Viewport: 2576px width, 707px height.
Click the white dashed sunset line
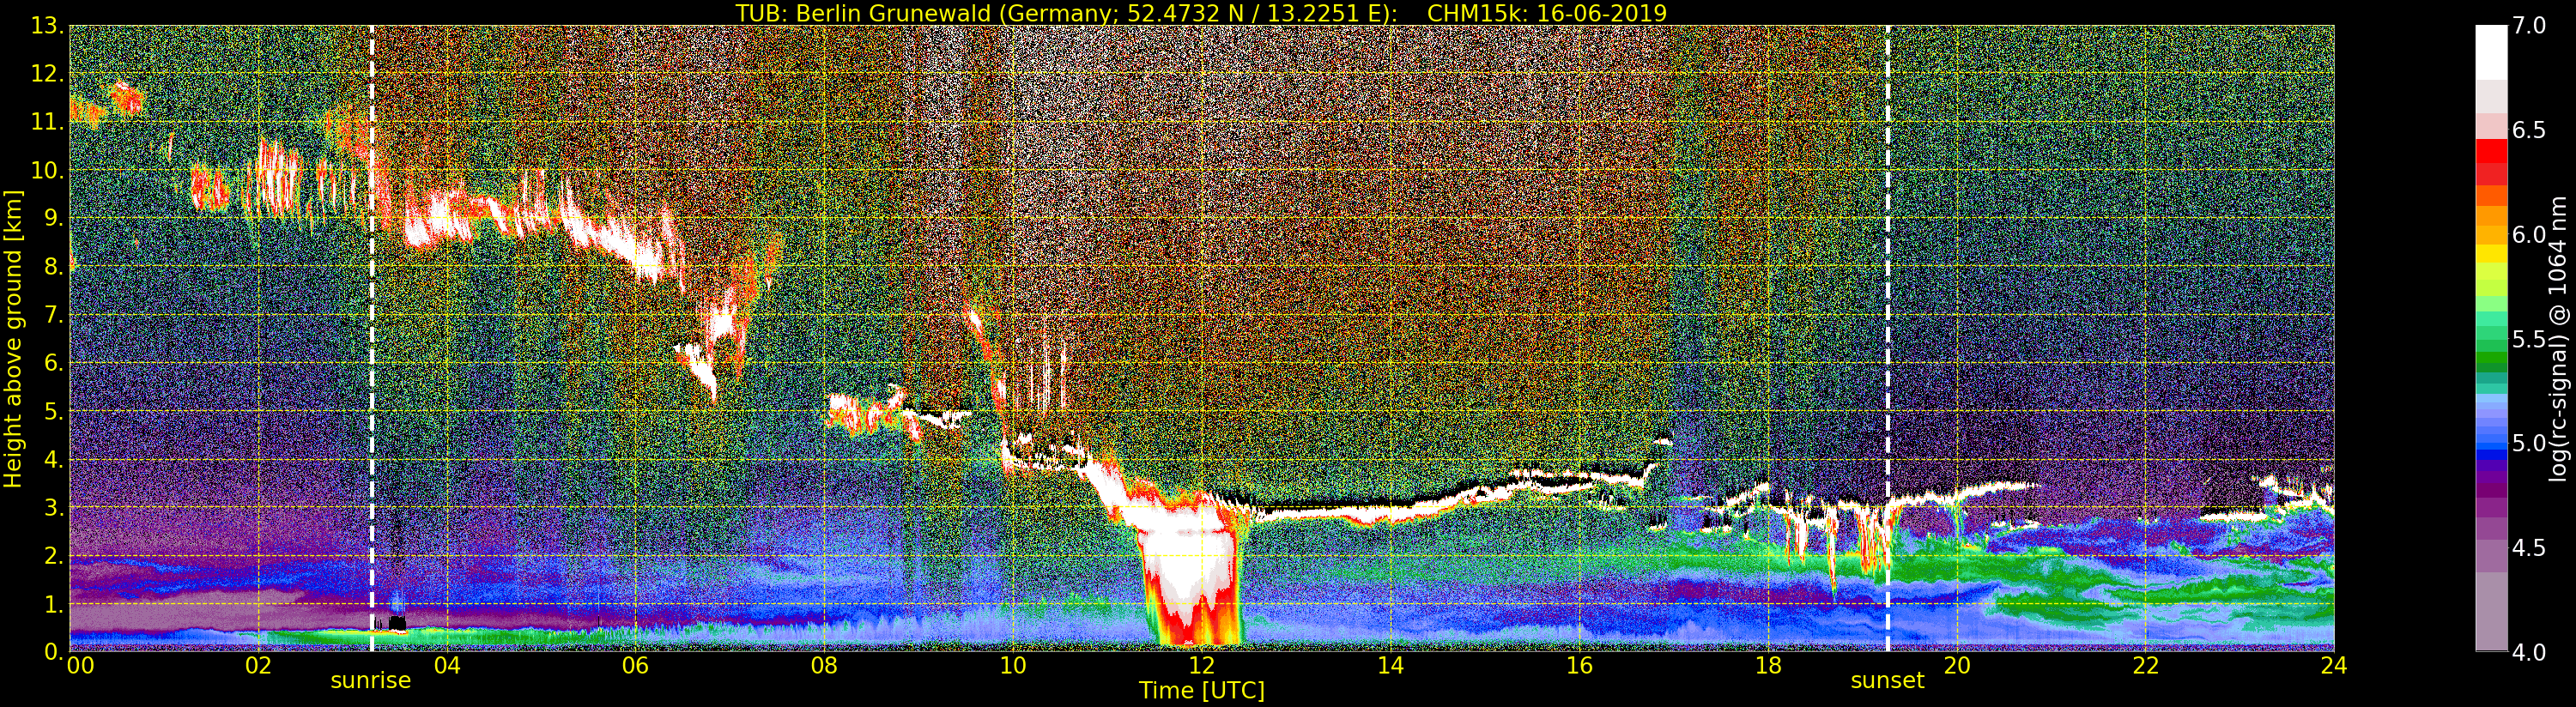coord(1887,338)
